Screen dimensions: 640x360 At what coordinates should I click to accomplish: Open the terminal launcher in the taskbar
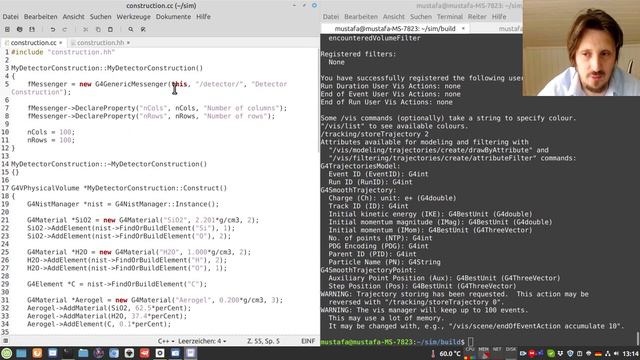point(68,353)
